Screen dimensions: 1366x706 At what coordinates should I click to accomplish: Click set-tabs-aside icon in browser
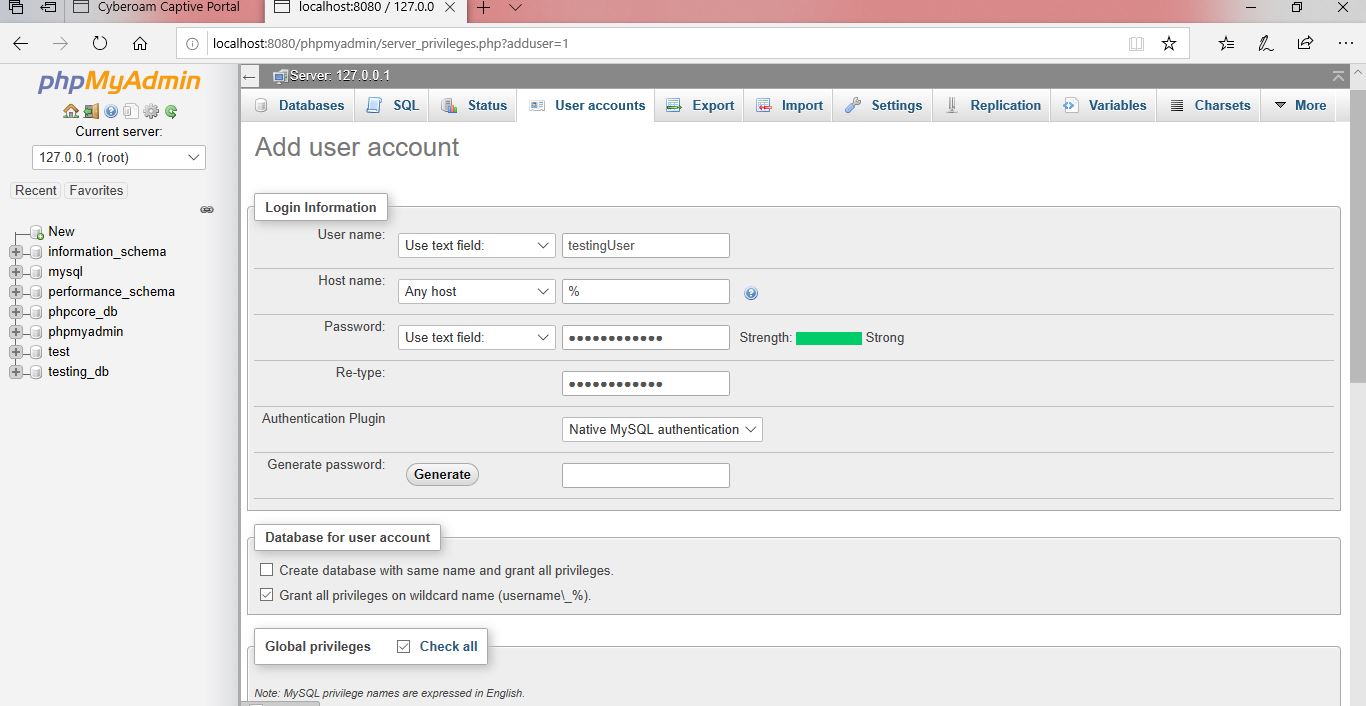click(x=47, y=8)
